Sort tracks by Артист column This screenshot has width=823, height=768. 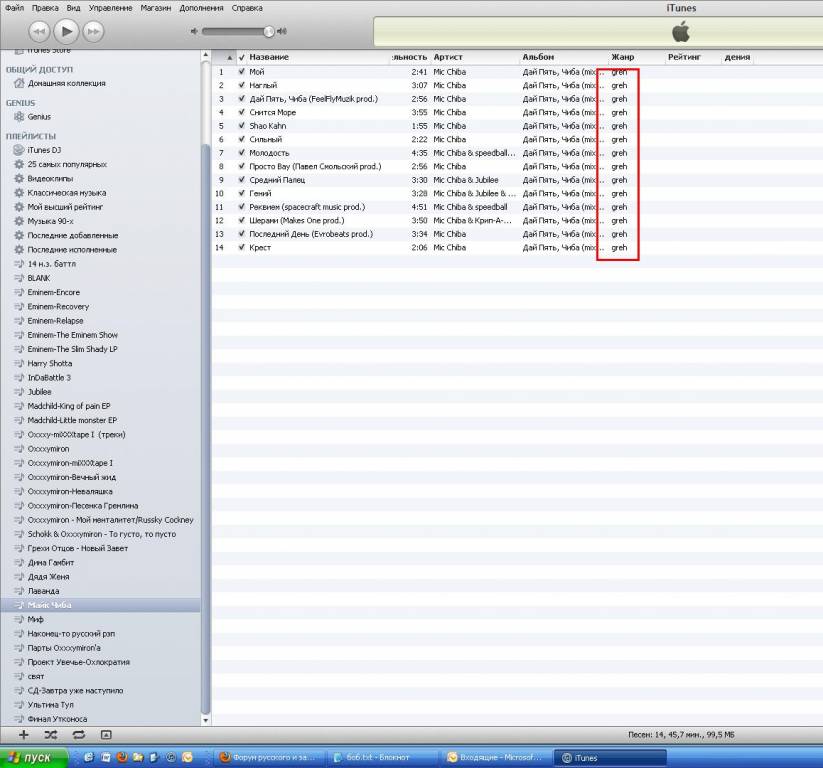pyautogui.click(x=448, y=57)
